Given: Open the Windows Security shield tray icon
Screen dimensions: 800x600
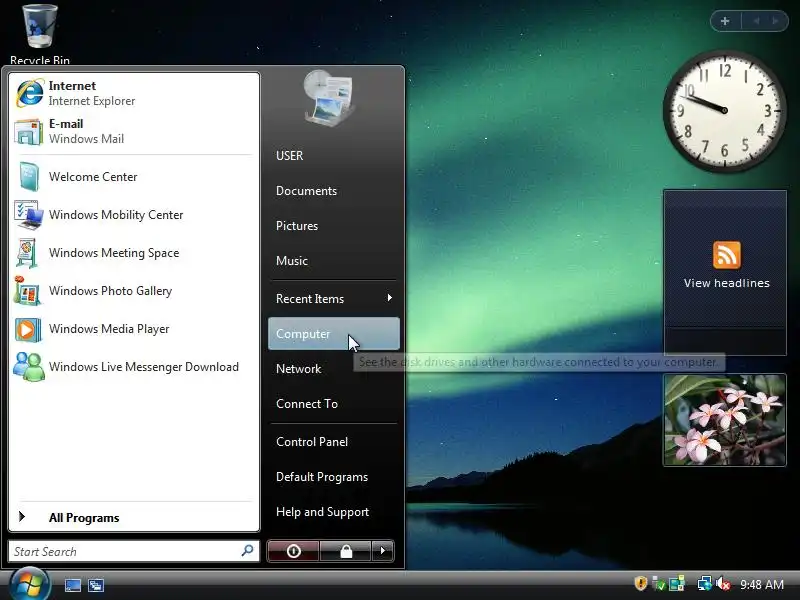Looking at the screenshot, I should pyautogui.click(x=641, y=583).
